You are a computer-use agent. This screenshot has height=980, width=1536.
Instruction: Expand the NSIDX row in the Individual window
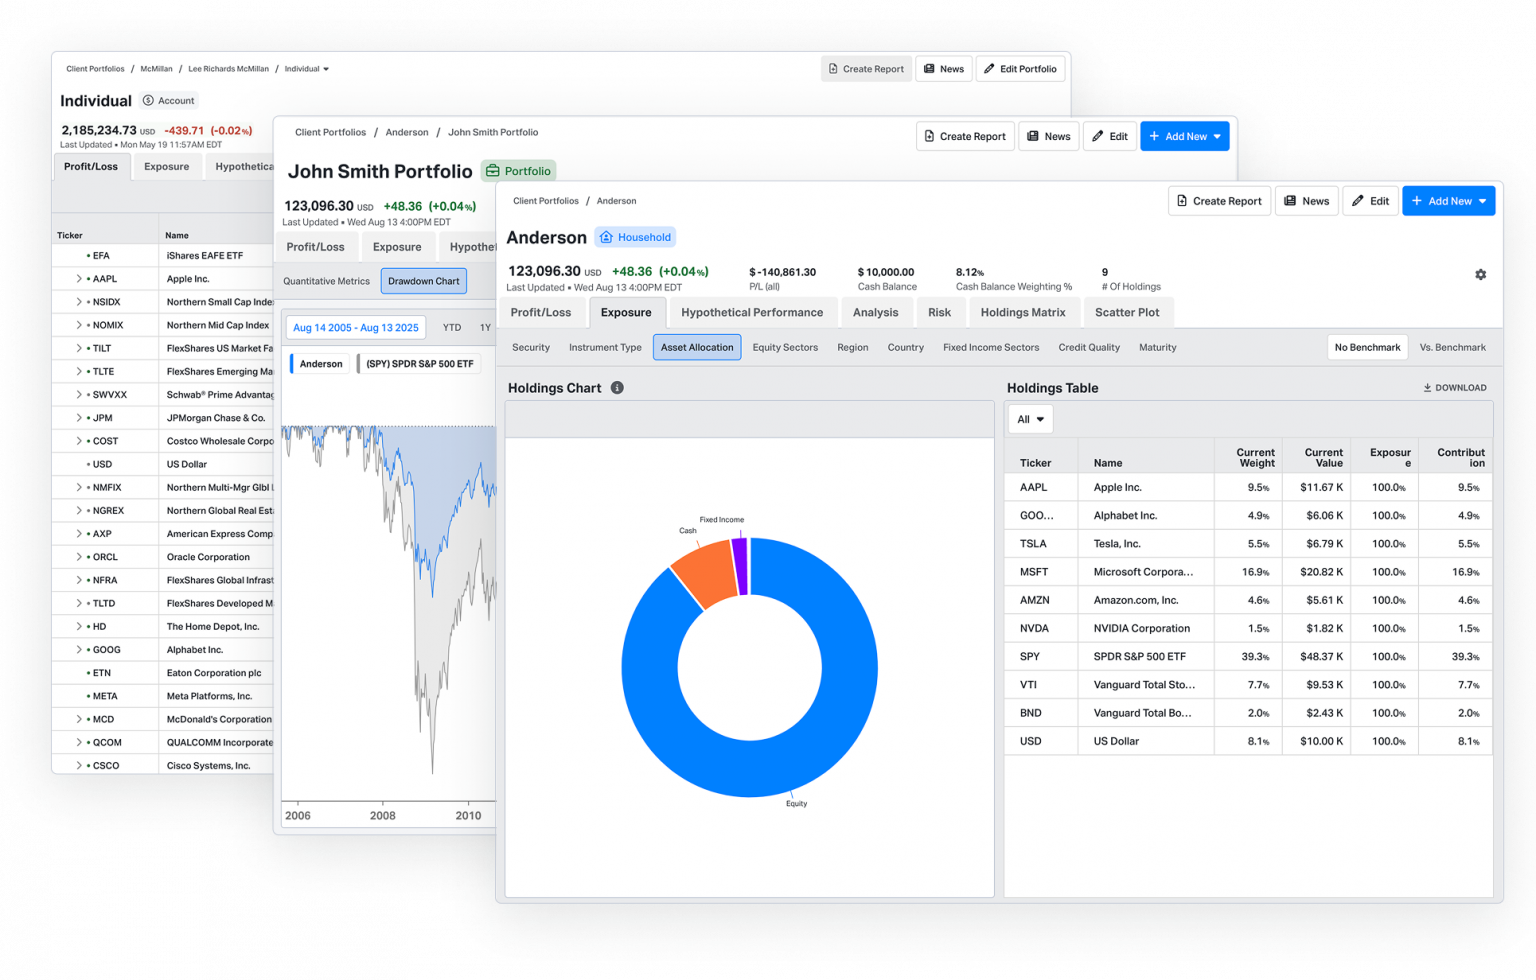click(79, 302)
